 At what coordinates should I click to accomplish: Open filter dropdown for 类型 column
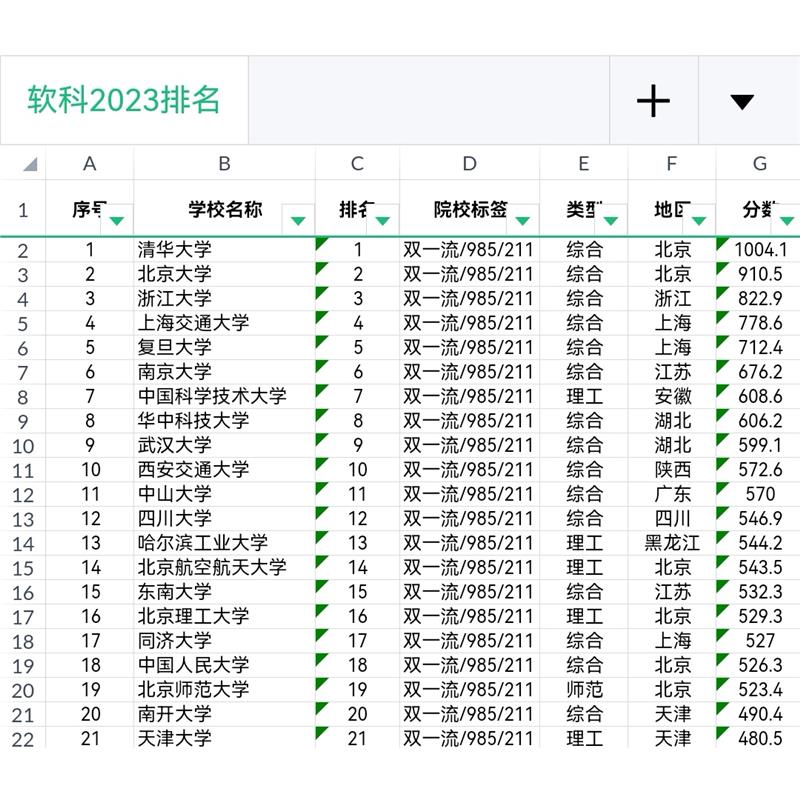click(611, 220)
